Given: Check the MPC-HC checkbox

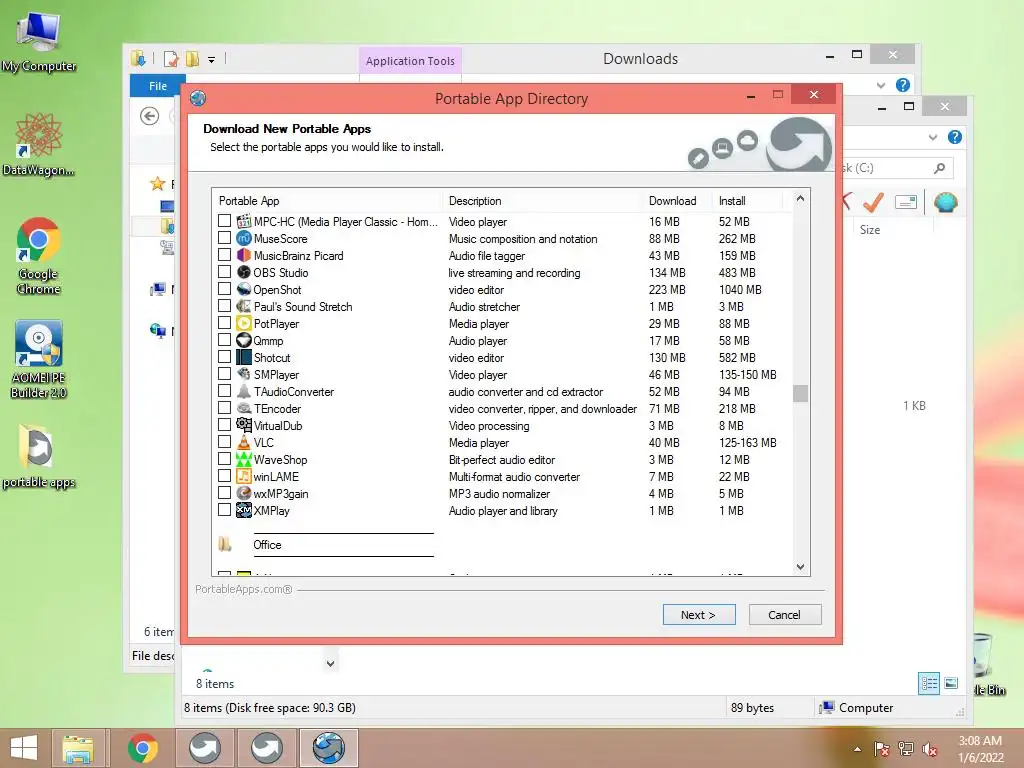Looking at the screenshot, I should (225, 221).
